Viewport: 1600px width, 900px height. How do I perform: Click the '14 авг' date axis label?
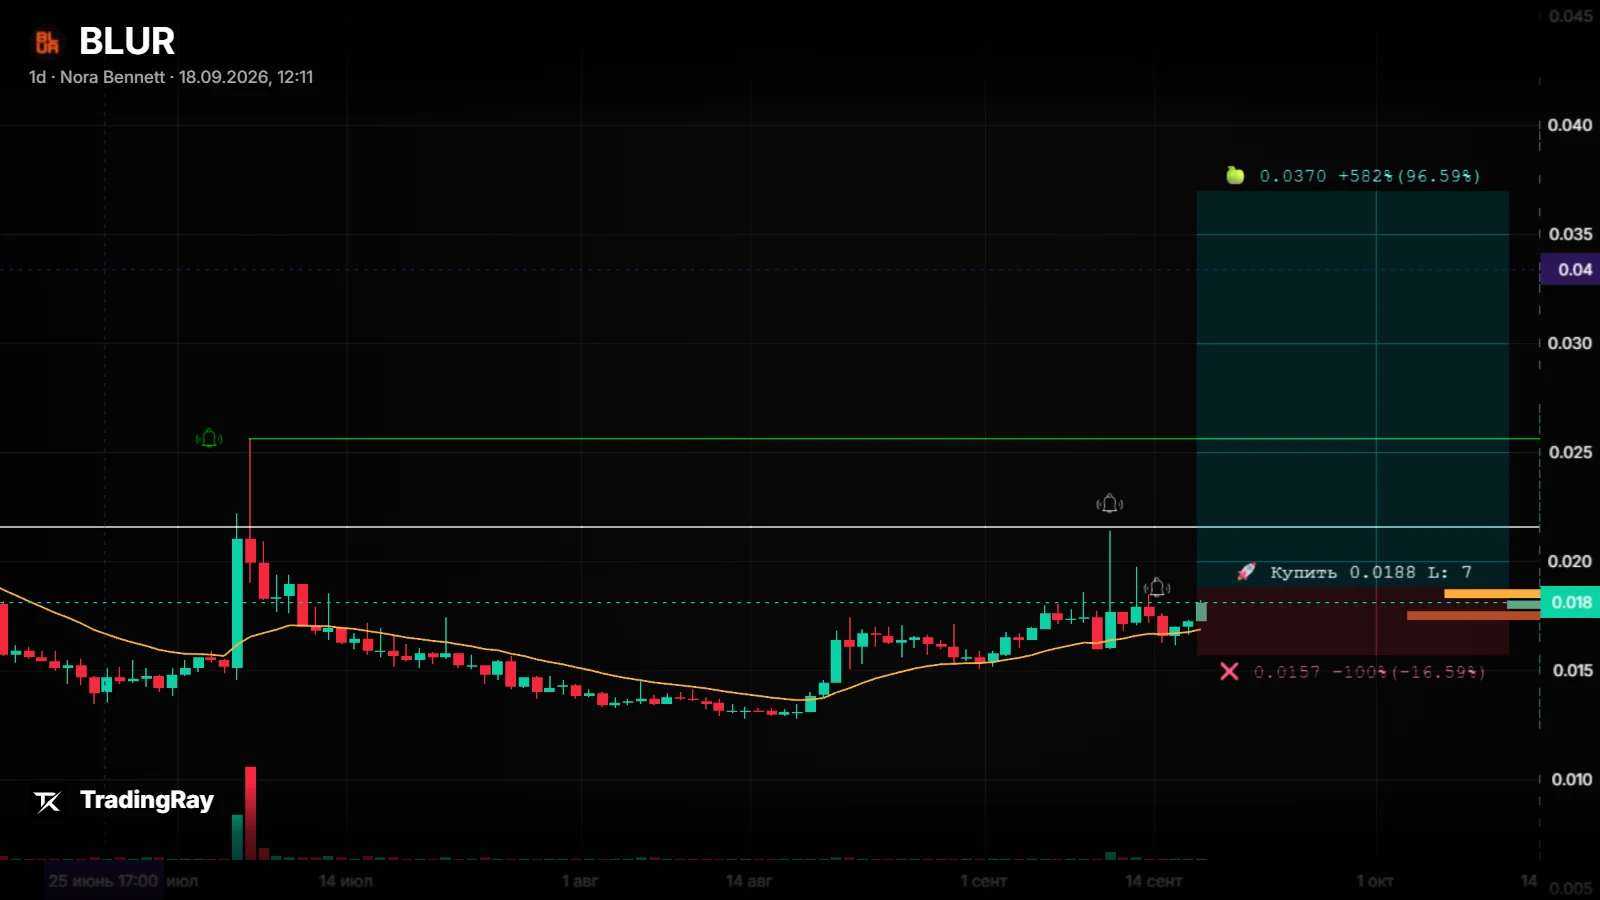tap(749, 881)
